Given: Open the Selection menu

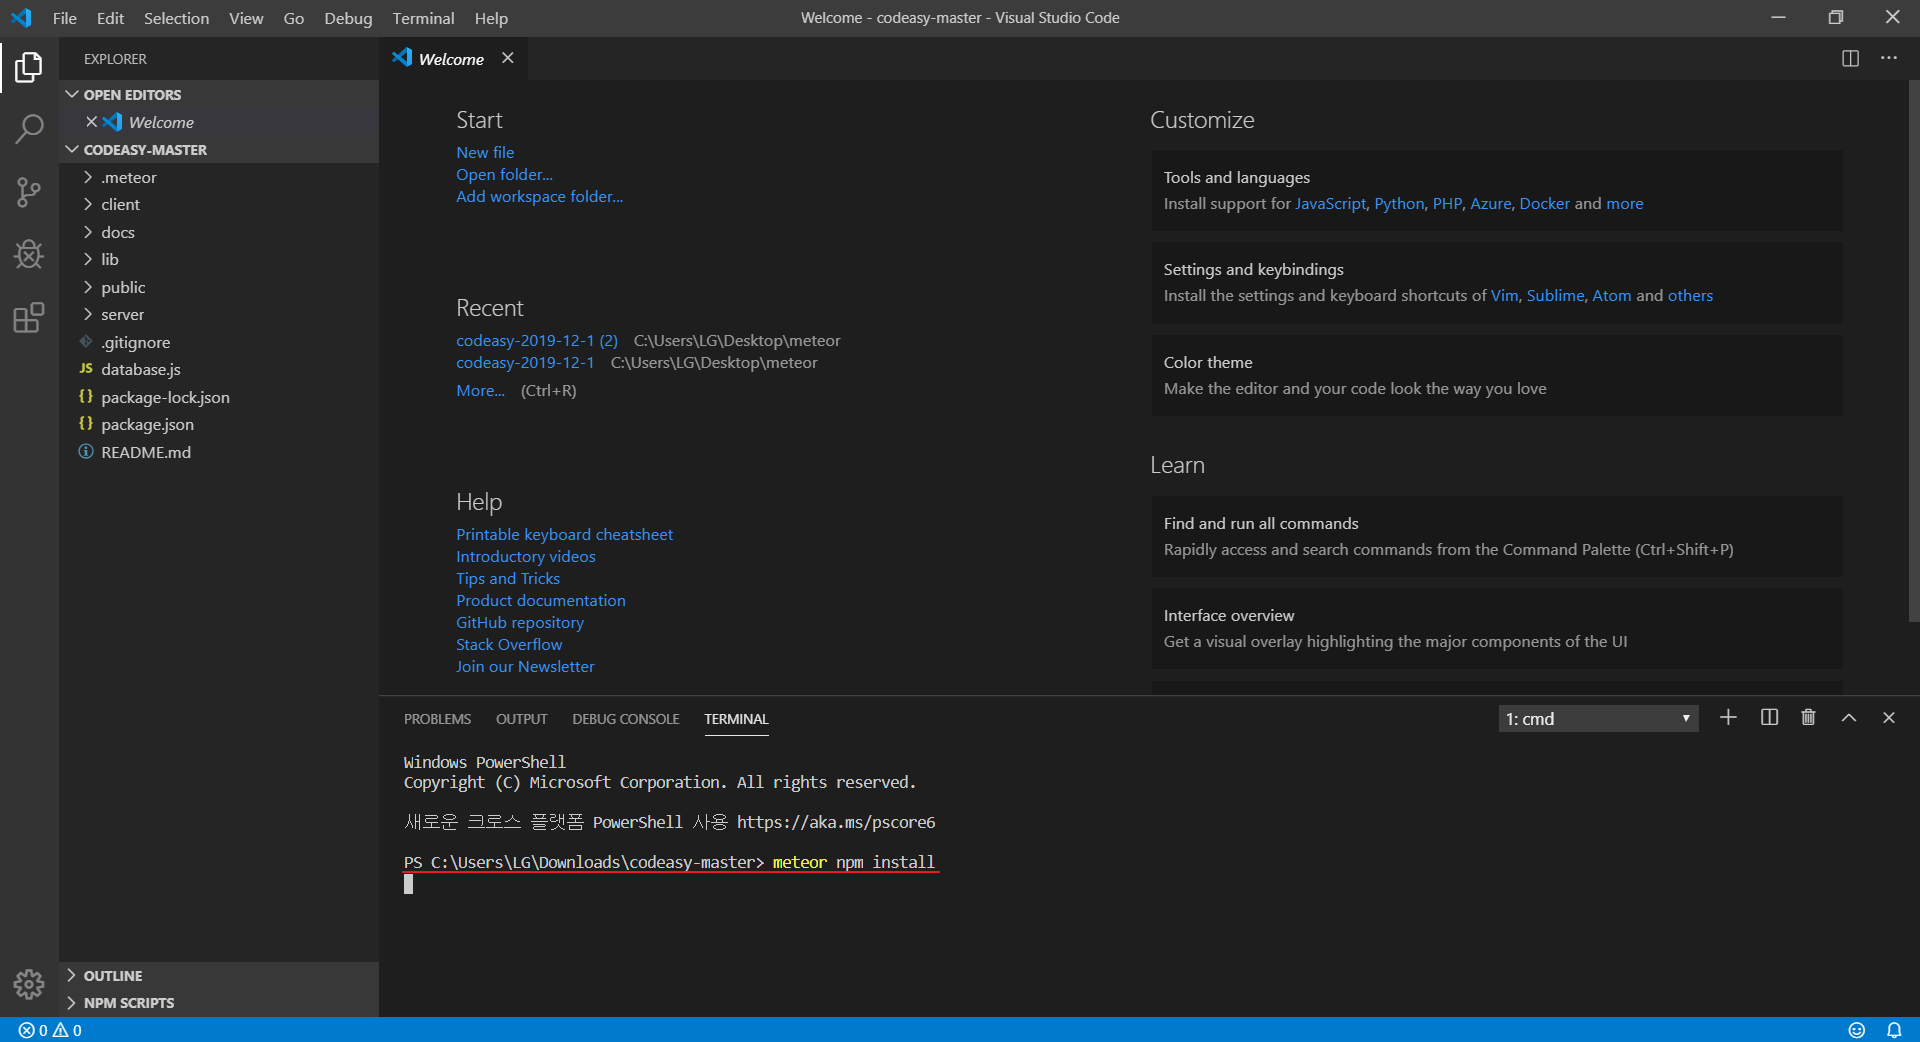Looking at the screenshot, I should pyautogui.click(x=176, y=18).
